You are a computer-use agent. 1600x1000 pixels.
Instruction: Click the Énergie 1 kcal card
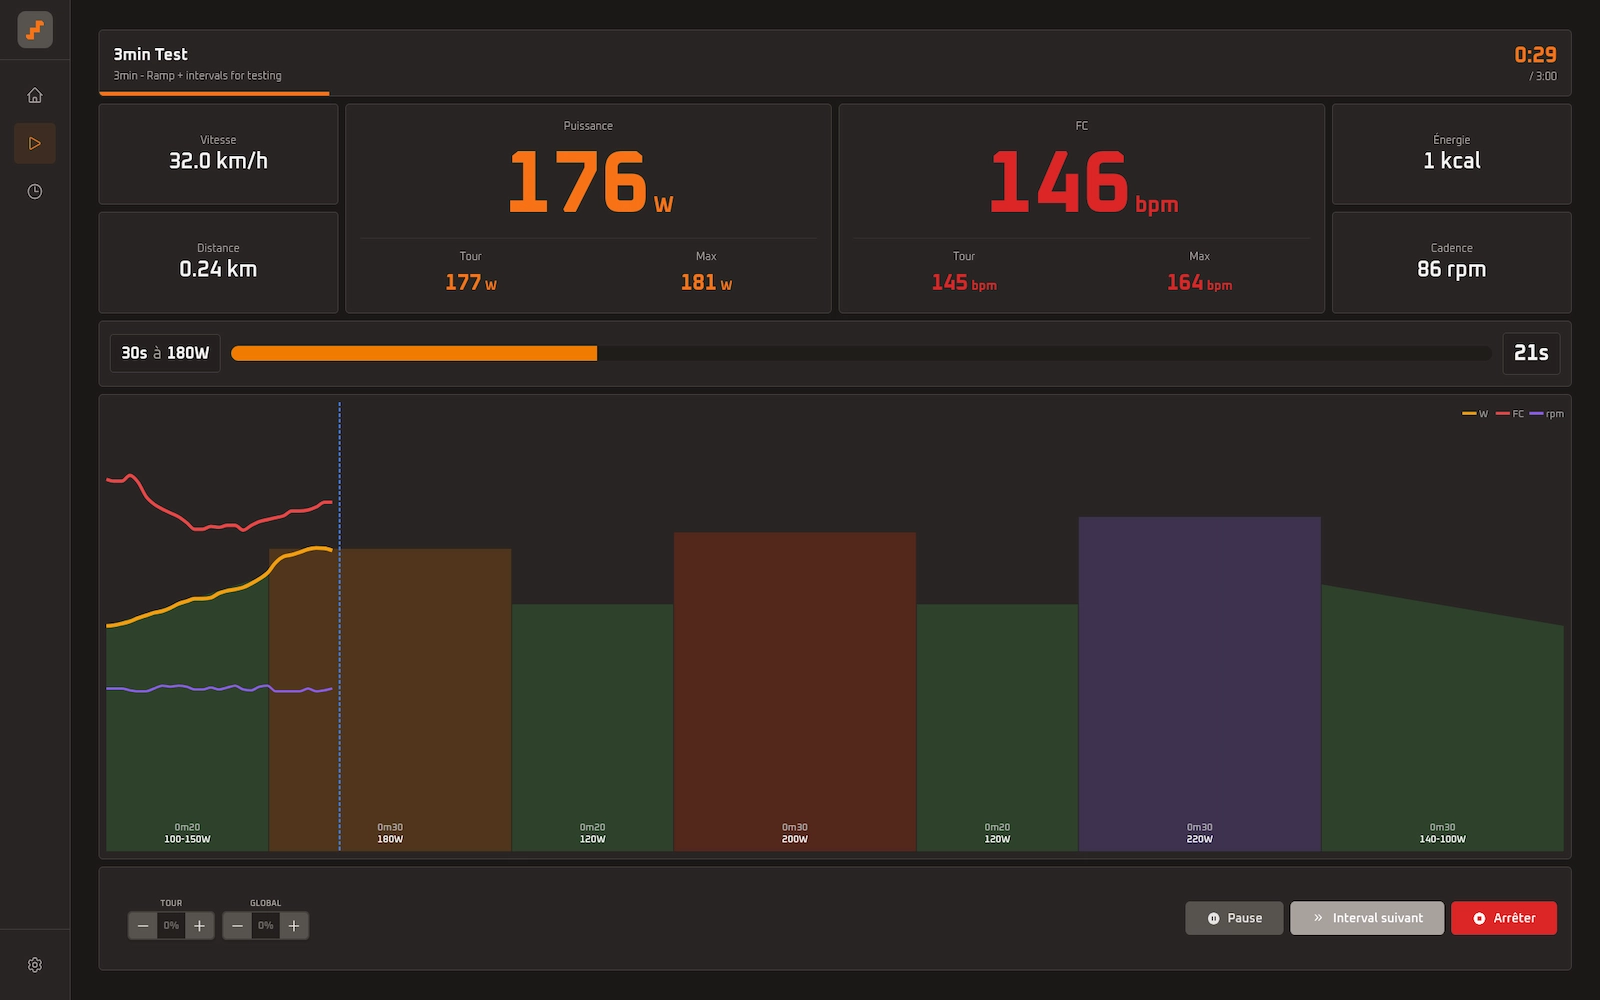point(1451,154)
